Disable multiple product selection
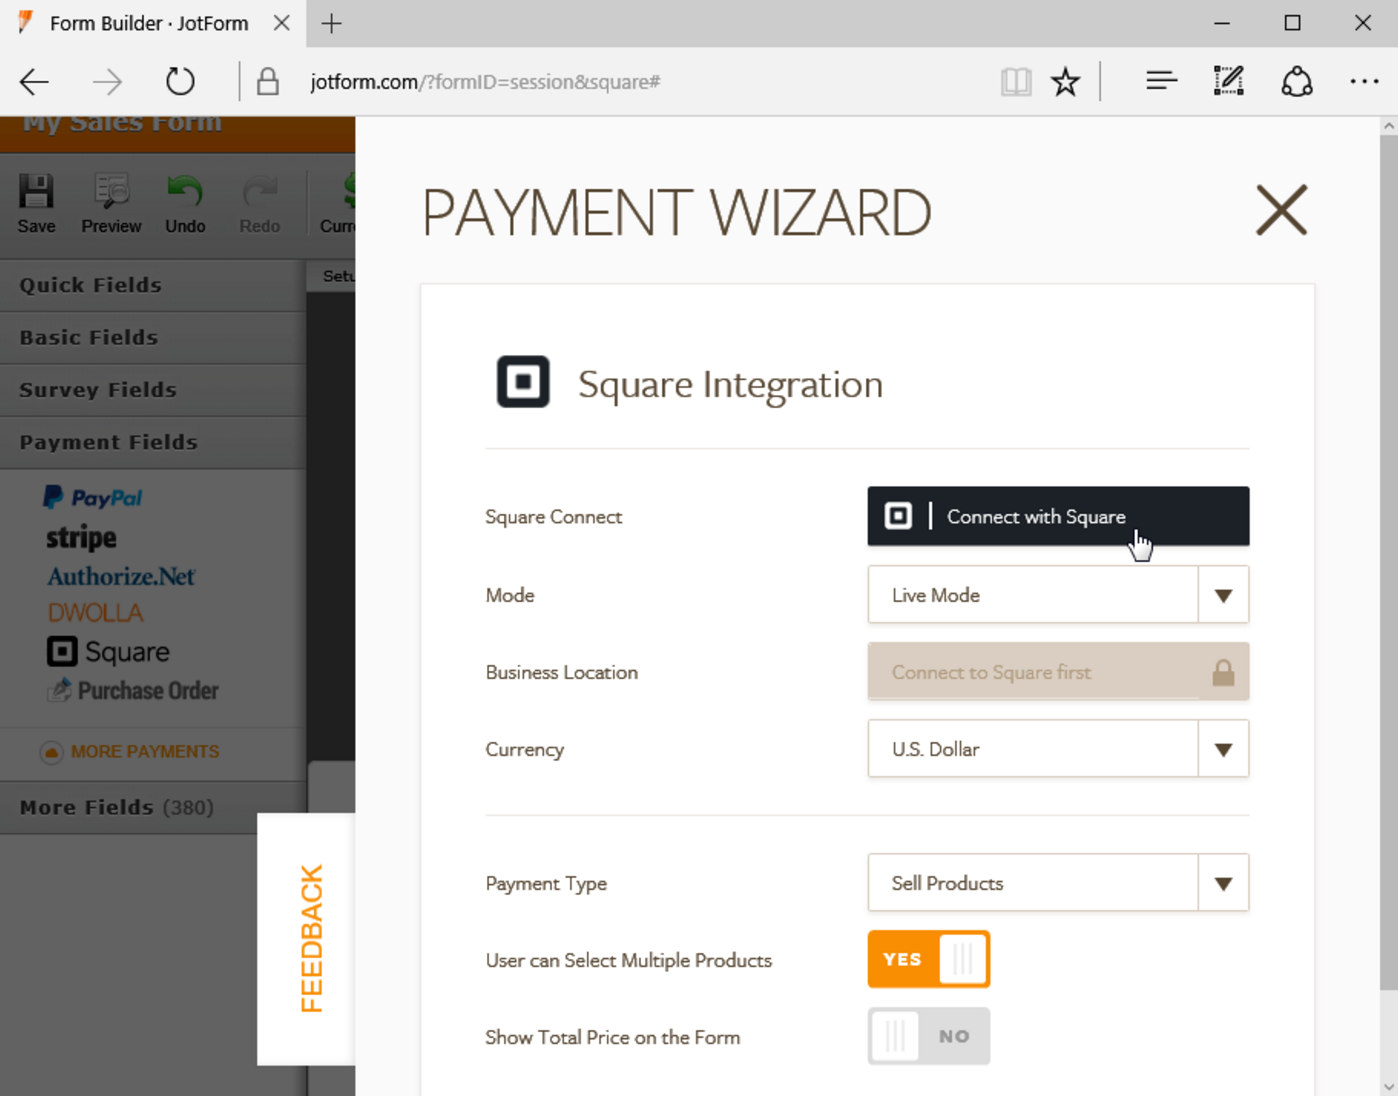 [928, 959]
